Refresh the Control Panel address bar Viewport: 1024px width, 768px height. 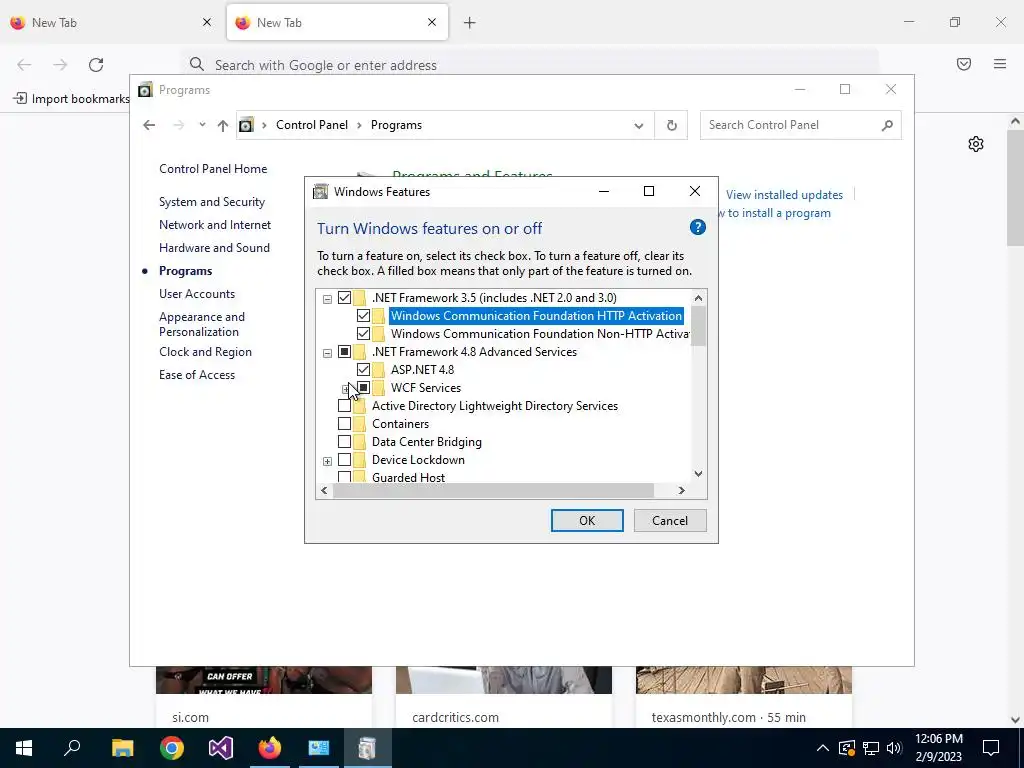click(x=671, y=125)
